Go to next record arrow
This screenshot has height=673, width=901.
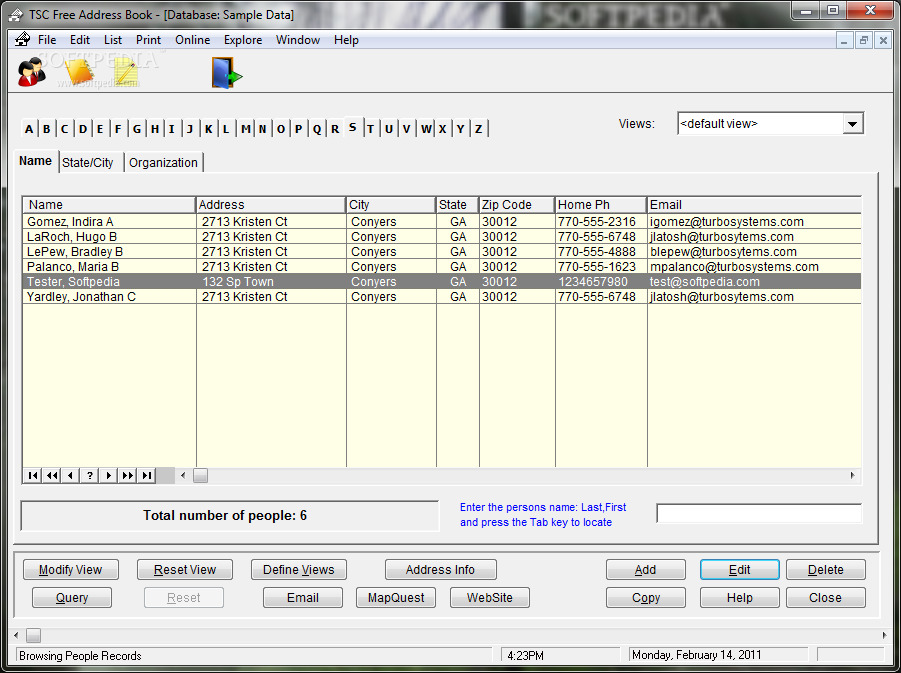109,475
